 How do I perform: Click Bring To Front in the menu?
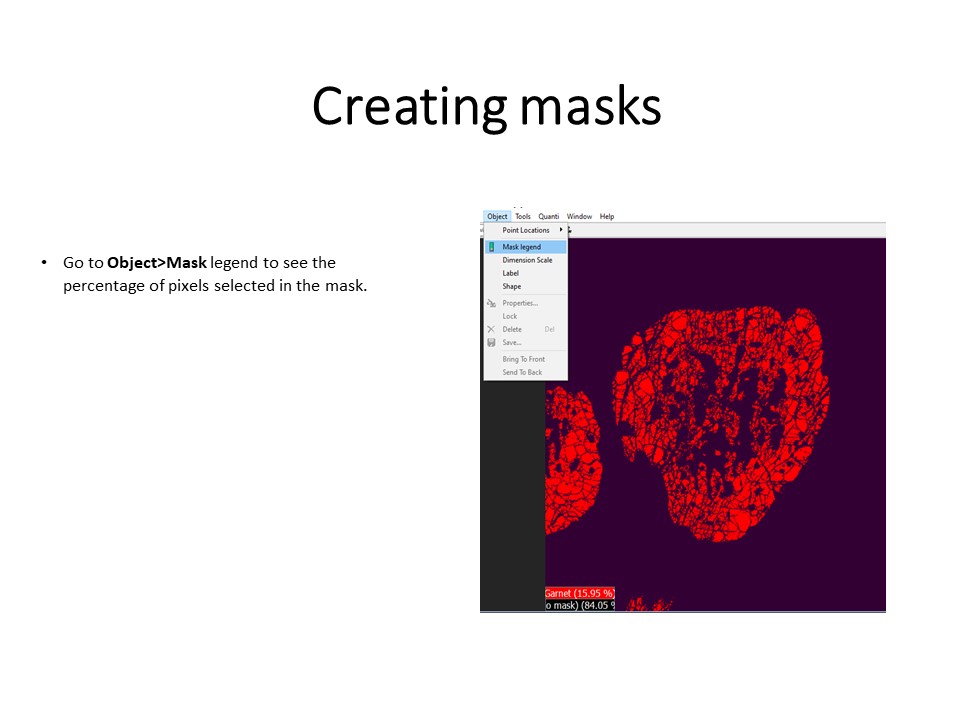coord(524,359)
